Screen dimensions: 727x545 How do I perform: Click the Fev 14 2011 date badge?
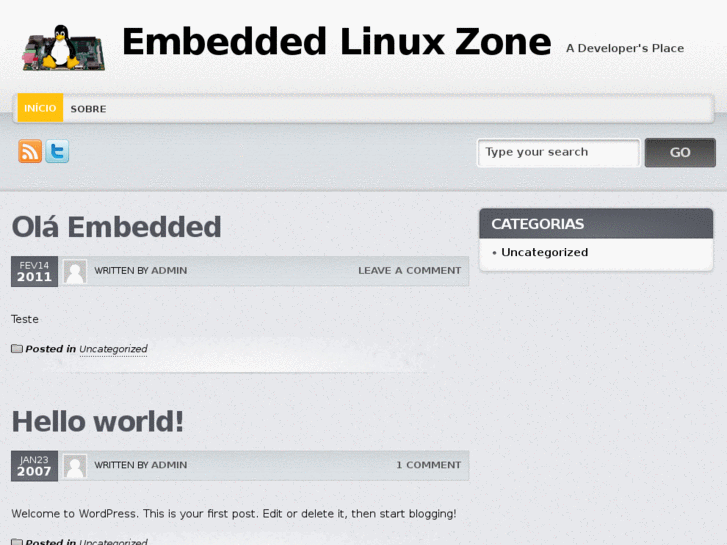[34, 271]
